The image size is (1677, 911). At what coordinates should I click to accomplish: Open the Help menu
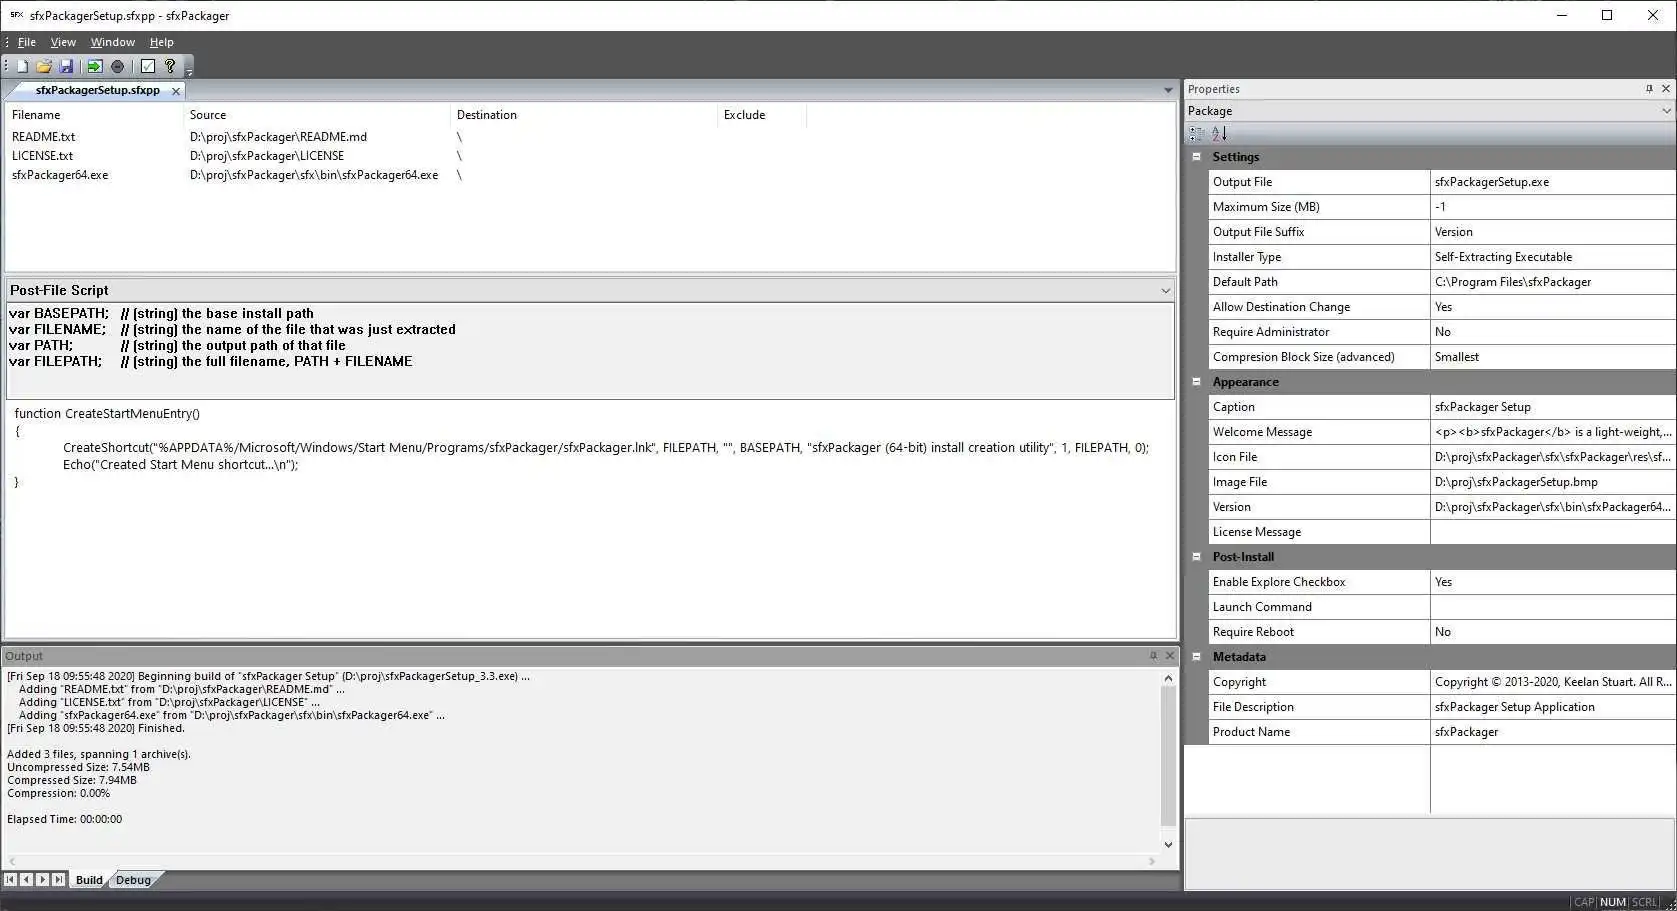[x=161, y=42]
